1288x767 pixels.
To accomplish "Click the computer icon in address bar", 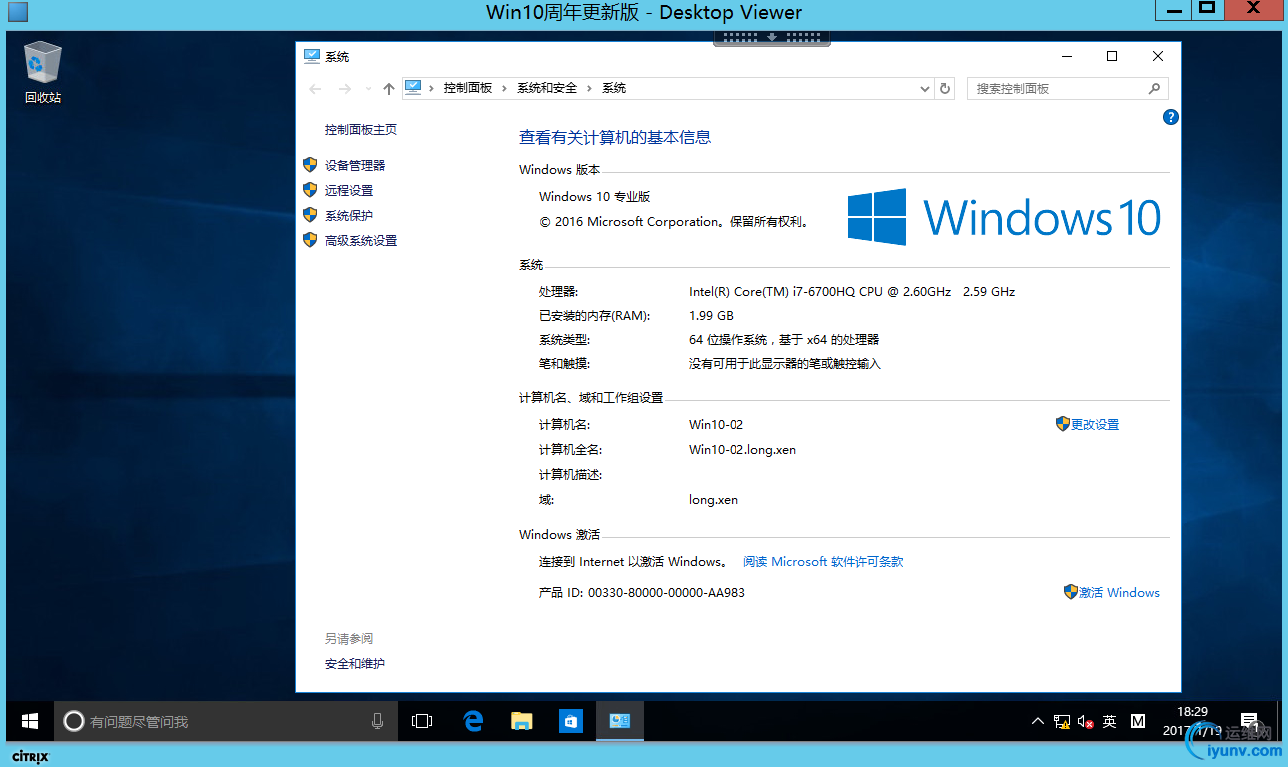I will pos(414,88).
